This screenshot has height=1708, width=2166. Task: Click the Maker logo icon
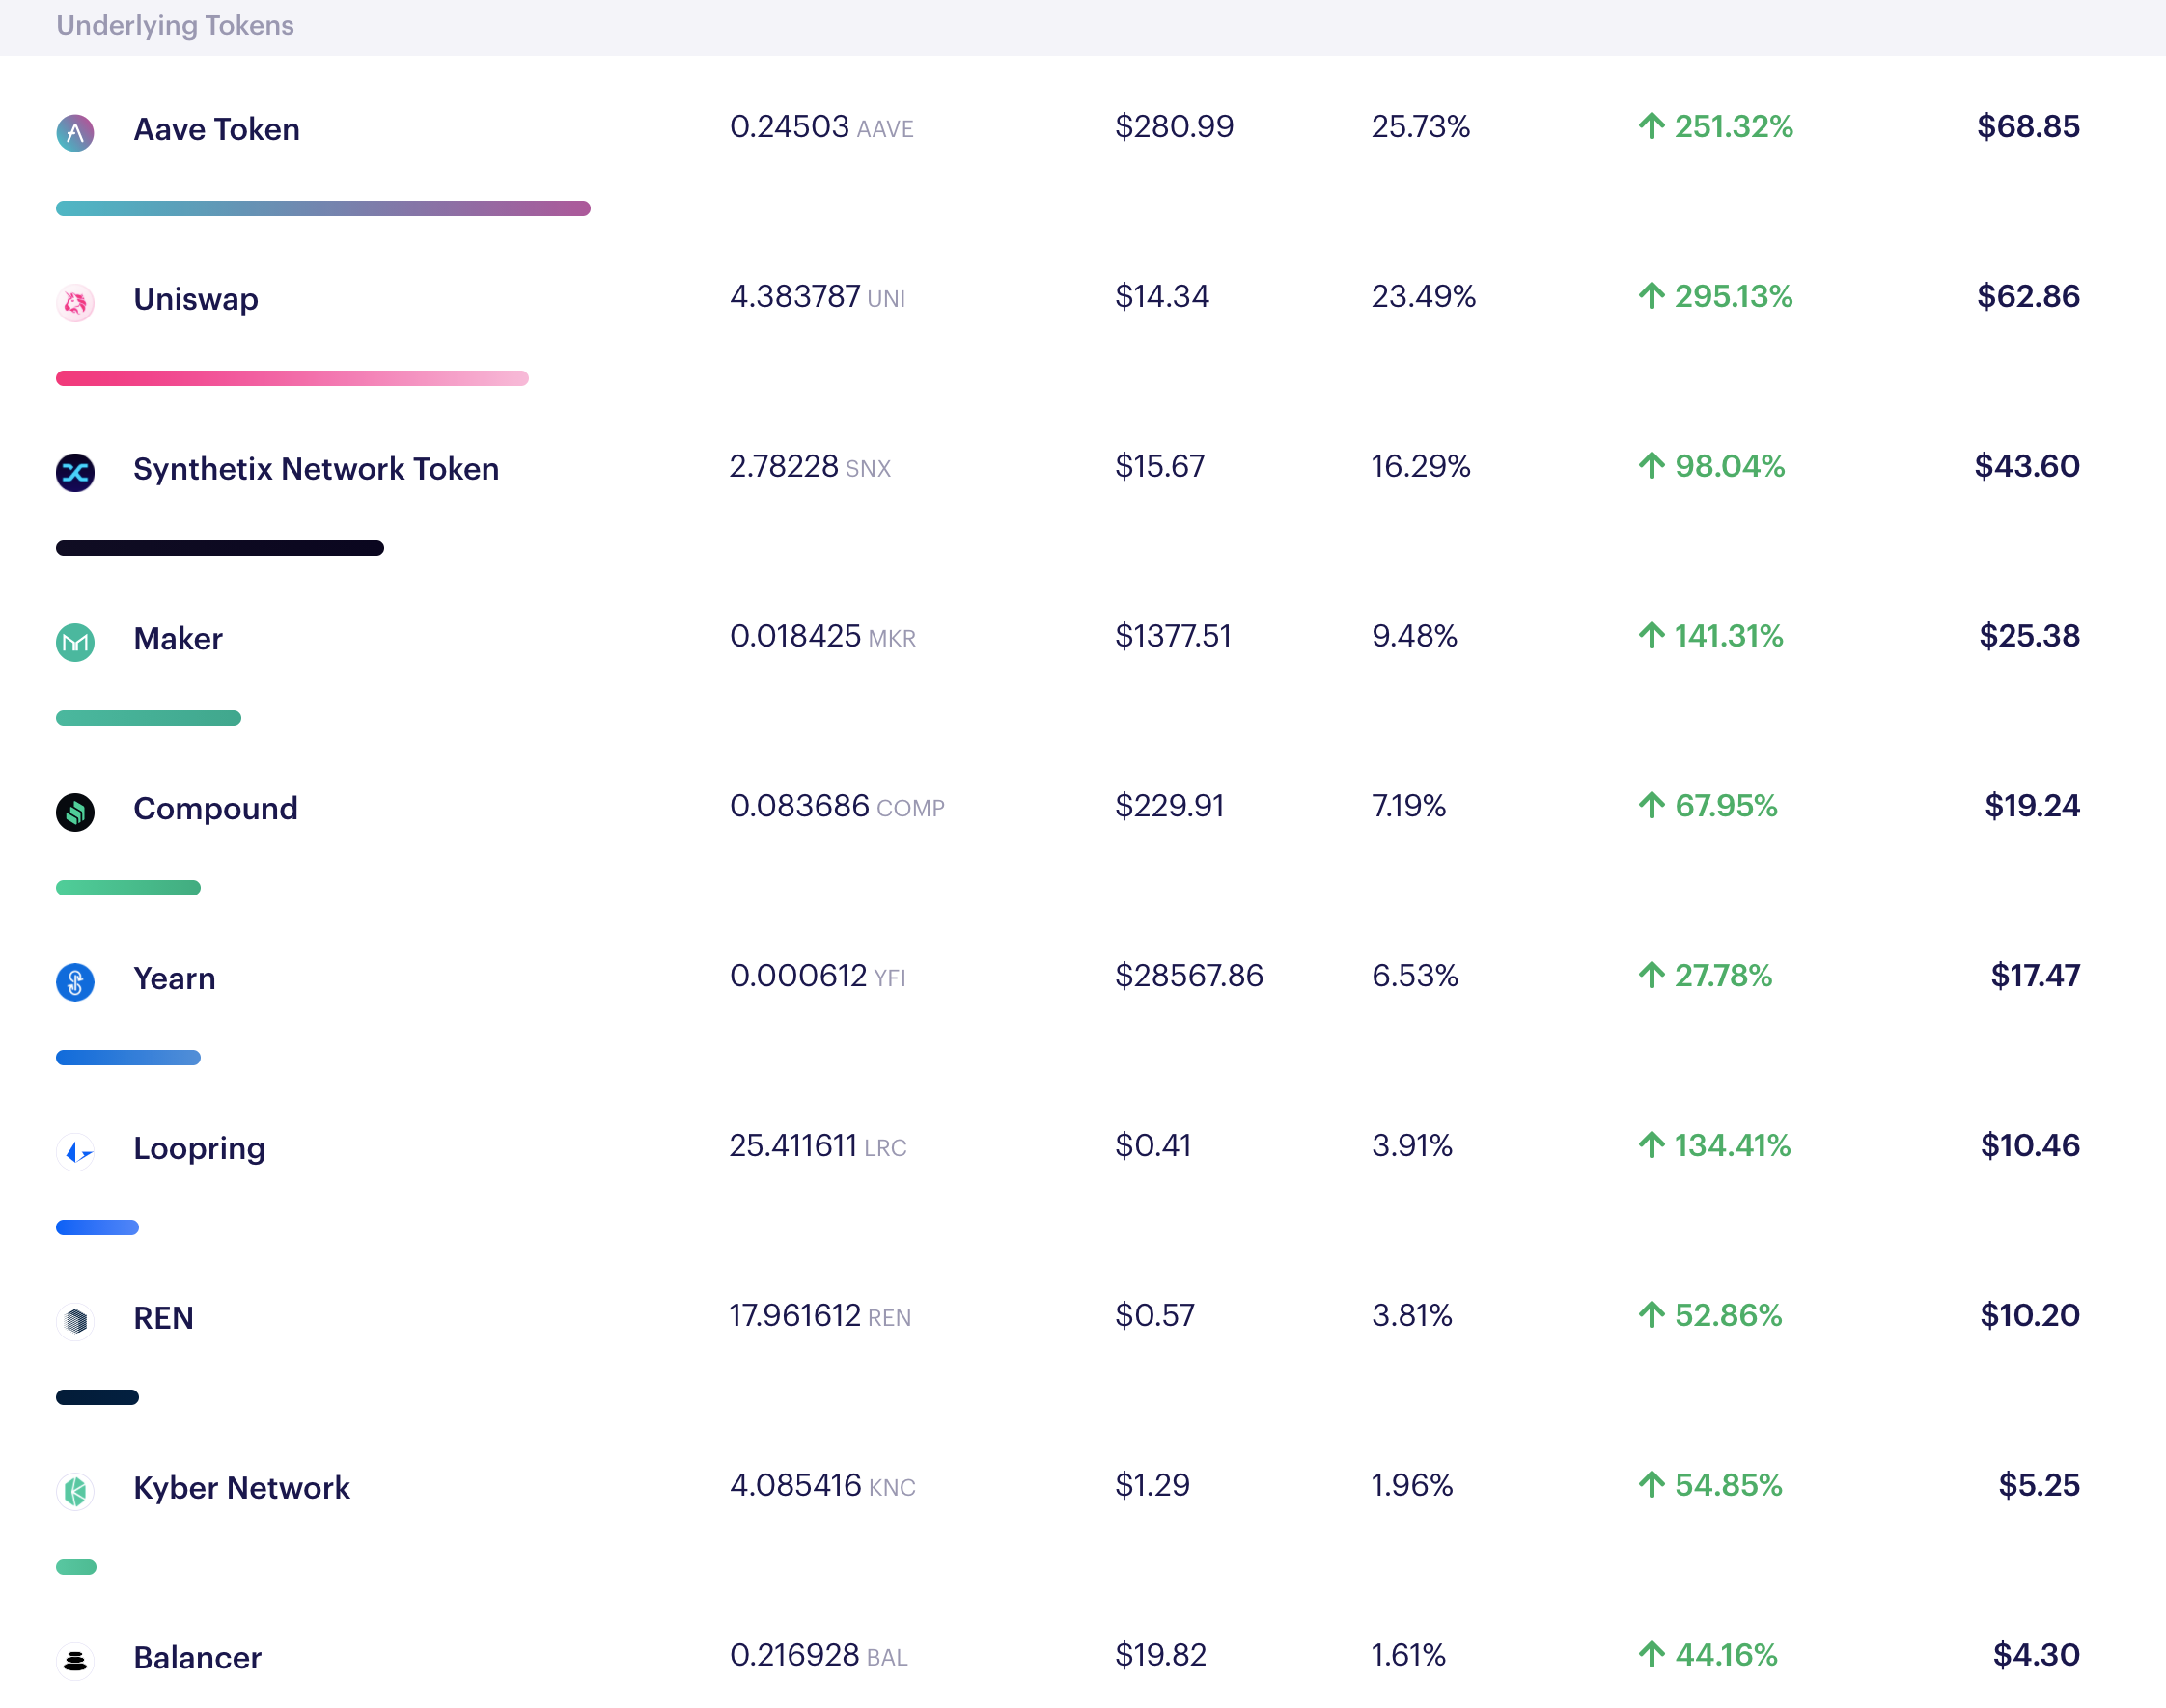(x=75, y=642)
